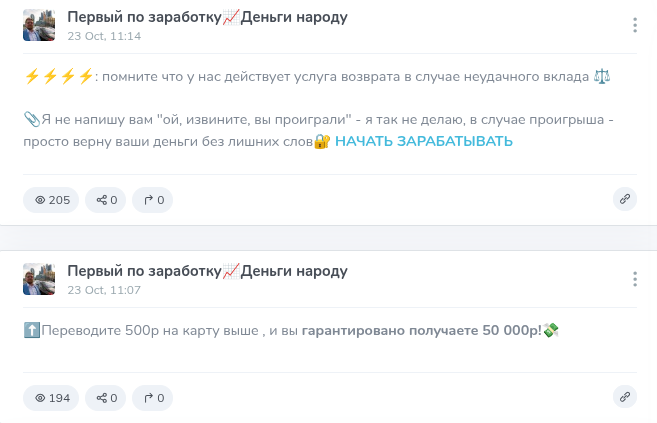Click the forwards arrow counter on the 11:07 post
The height and width of the screenshot is (423, 657).
coord(154,398)
